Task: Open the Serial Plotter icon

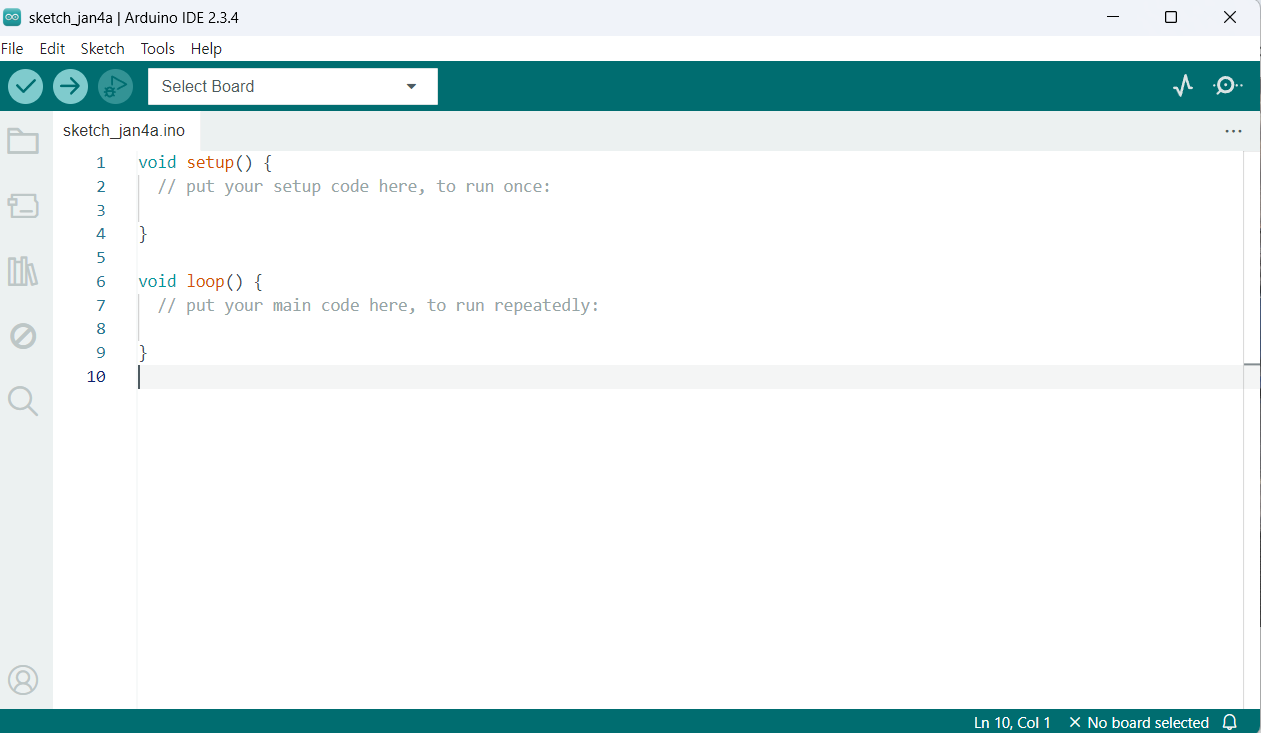Action: click(x=1183, y=86)
